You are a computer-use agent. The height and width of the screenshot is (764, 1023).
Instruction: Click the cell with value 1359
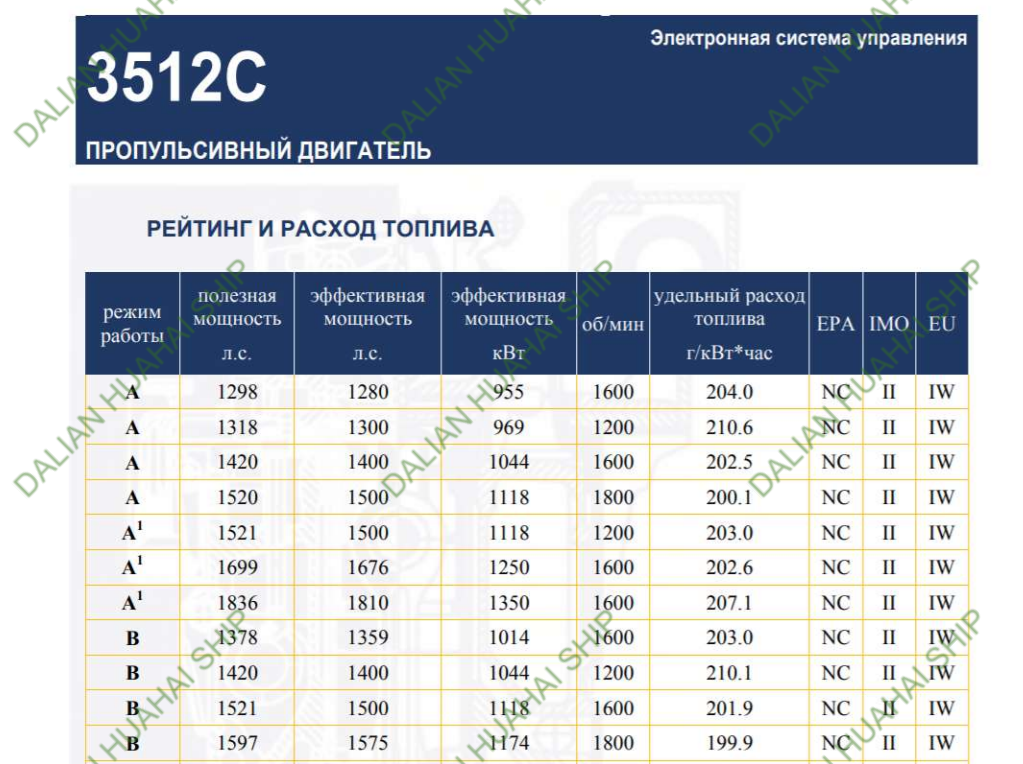coord(368,638)
